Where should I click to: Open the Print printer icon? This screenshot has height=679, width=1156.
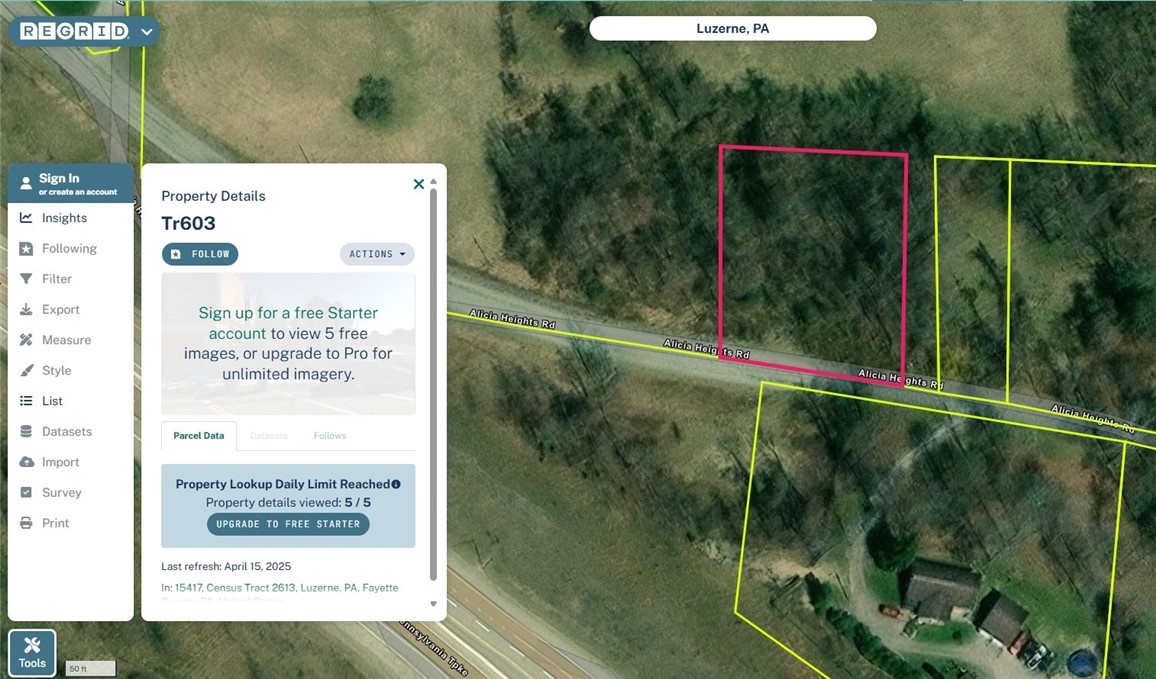tap(26, 523)
